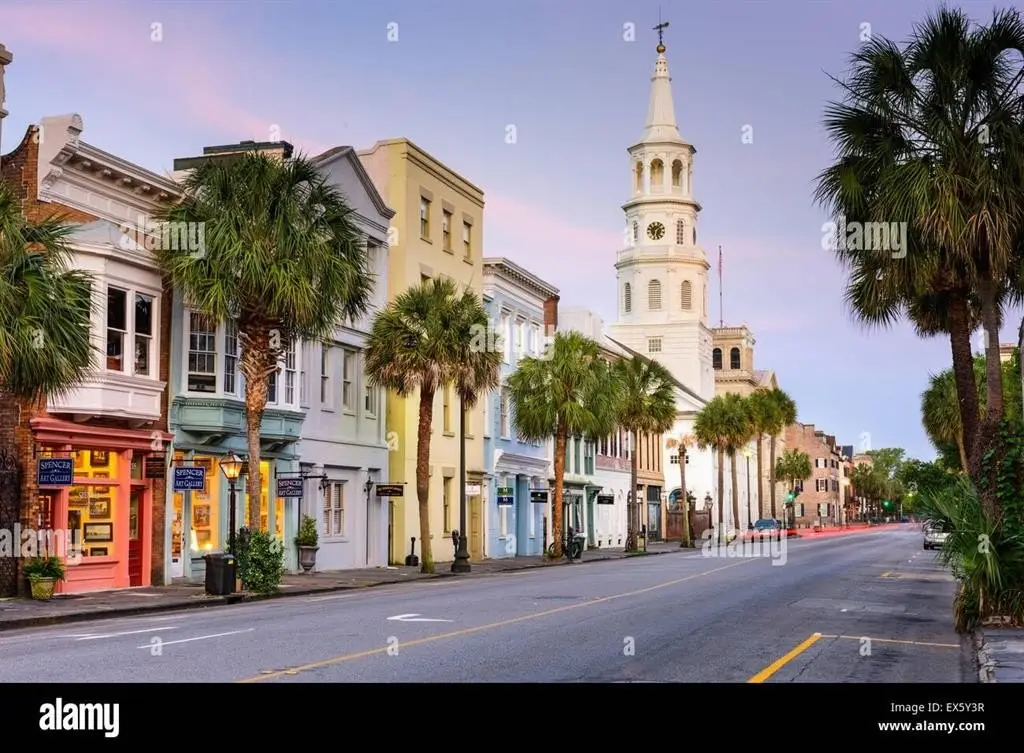Click the flag pole beside the steeple
Image resolution: width=1024 pixels, height=753 pixels.
[x=721, y=286]
